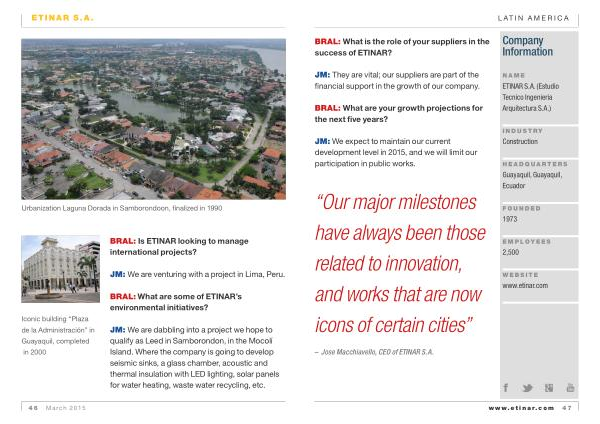Click the EMPLOYEES label
Viewport: 600px width, 424px height.
tap(527, 242)
